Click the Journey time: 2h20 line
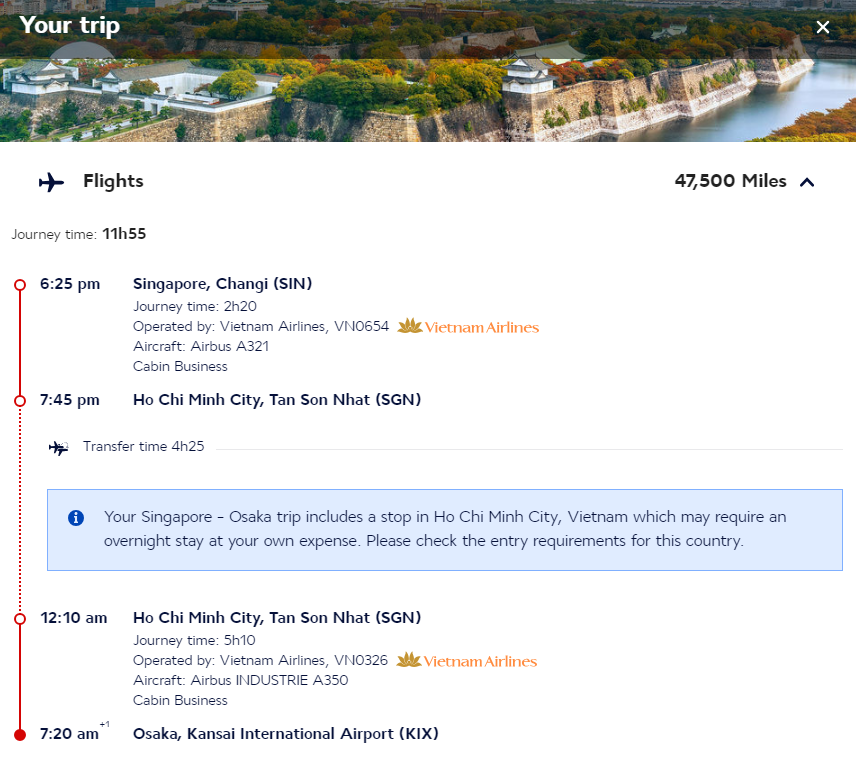The height and width of the screenshot is (766, 856). pyautogui.click(x=195, y=306)
